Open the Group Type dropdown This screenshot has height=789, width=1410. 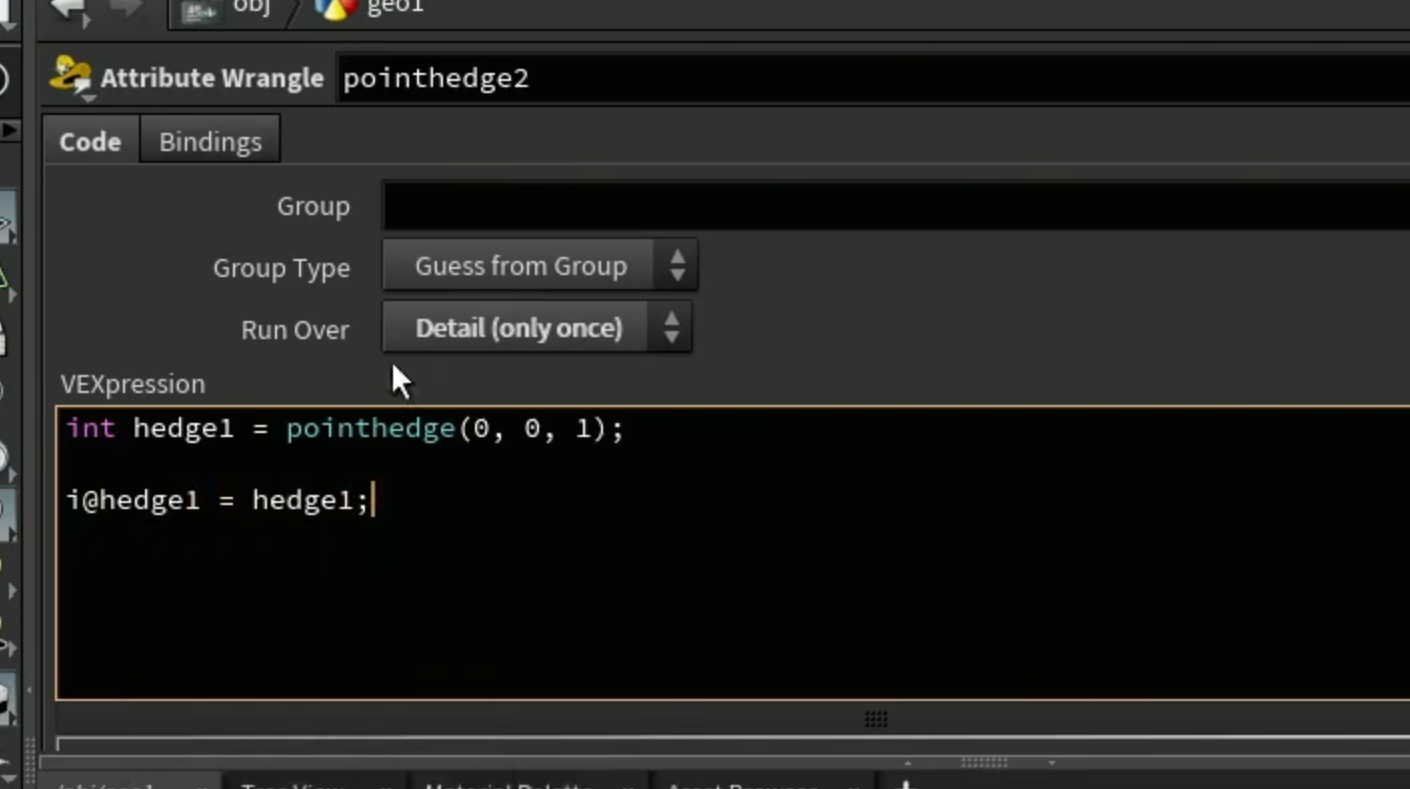pos(540,266)
